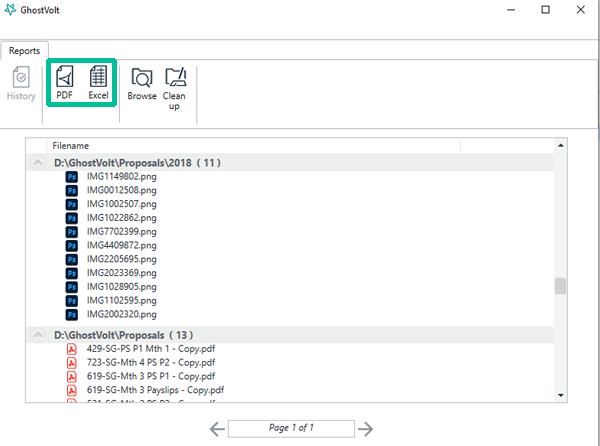Screen dimensions: 600x446
Task: Click PDF icon of 429-SG-PS P1 Mth 1
Action: point(72,349)
